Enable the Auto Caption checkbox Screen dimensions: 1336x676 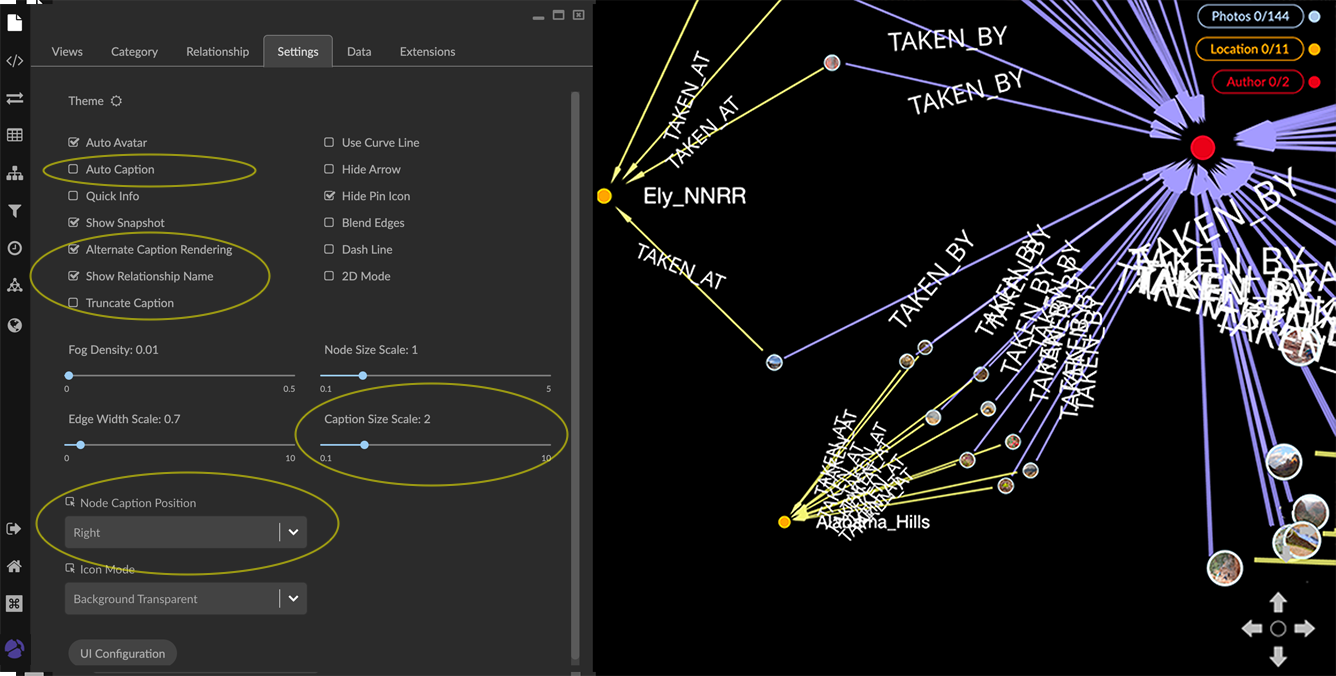pyautogui.click(x=73, y=169)
